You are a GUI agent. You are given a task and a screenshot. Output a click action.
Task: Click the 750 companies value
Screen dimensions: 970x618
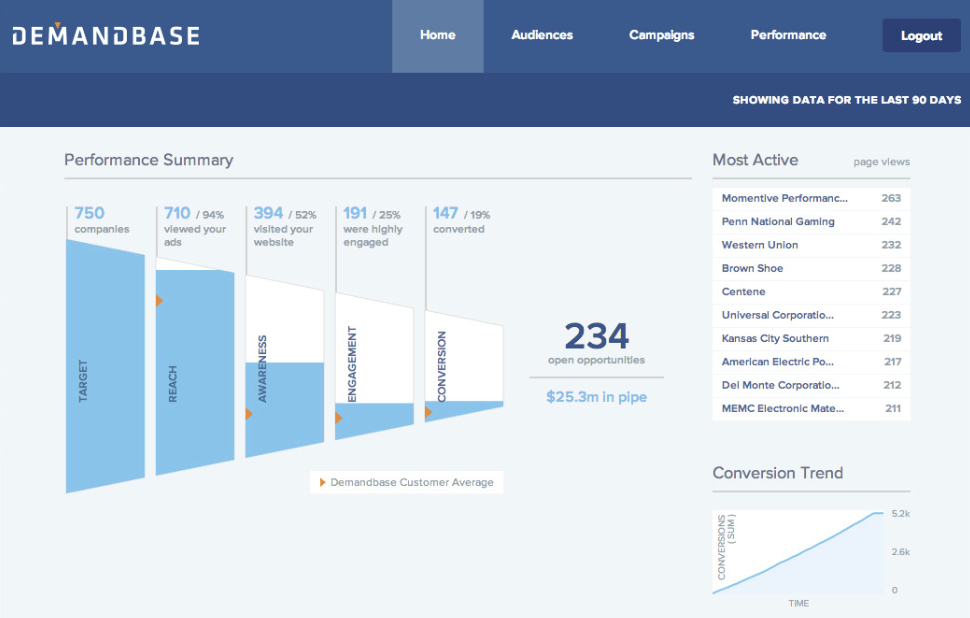89,213
